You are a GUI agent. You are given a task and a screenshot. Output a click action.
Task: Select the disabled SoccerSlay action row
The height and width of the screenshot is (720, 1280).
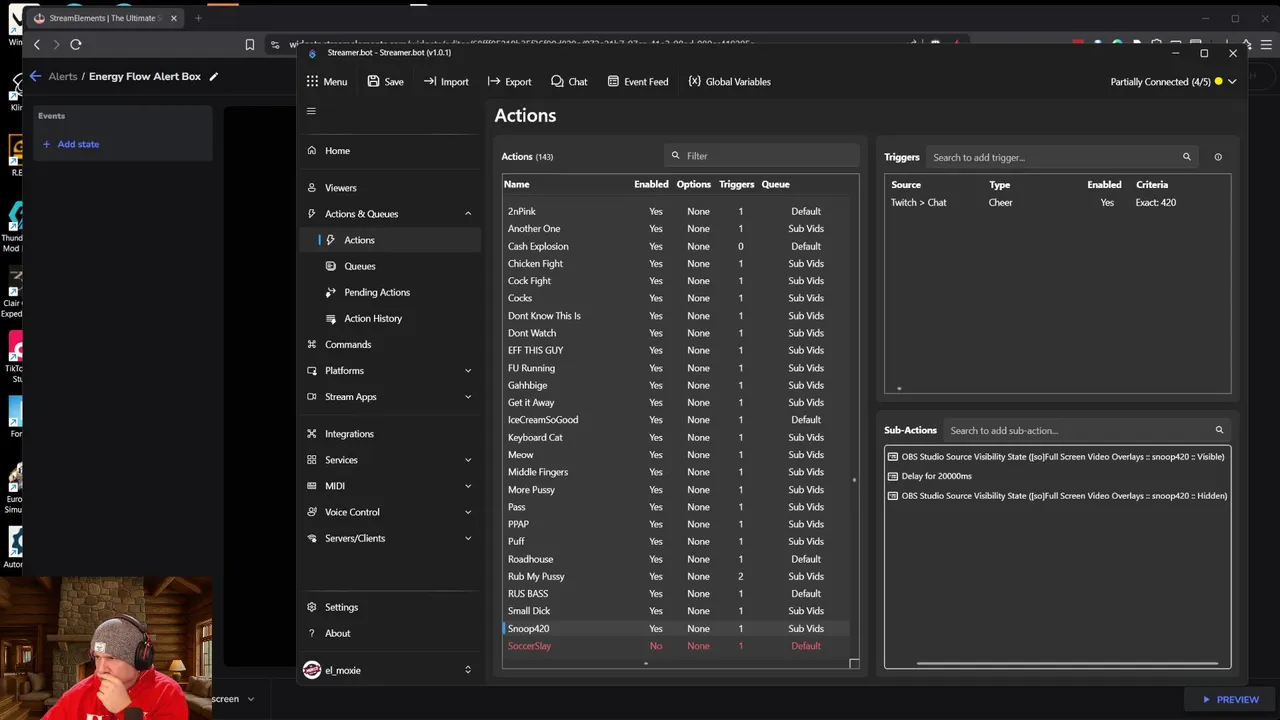pos(676,646)
